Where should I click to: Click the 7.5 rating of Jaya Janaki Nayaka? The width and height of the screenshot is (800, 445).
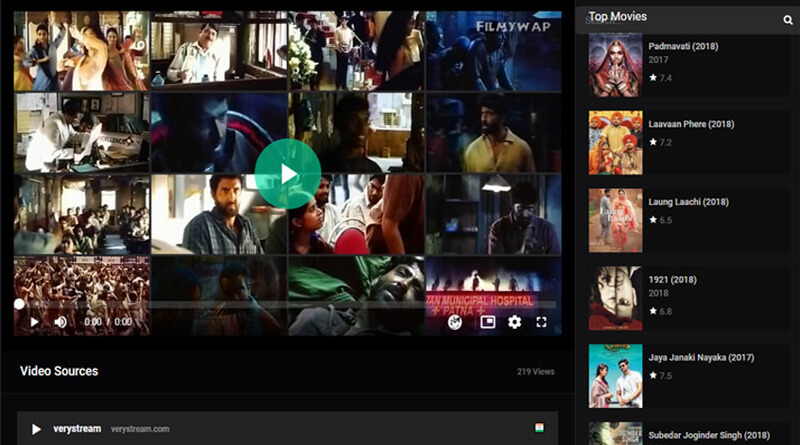660,376
